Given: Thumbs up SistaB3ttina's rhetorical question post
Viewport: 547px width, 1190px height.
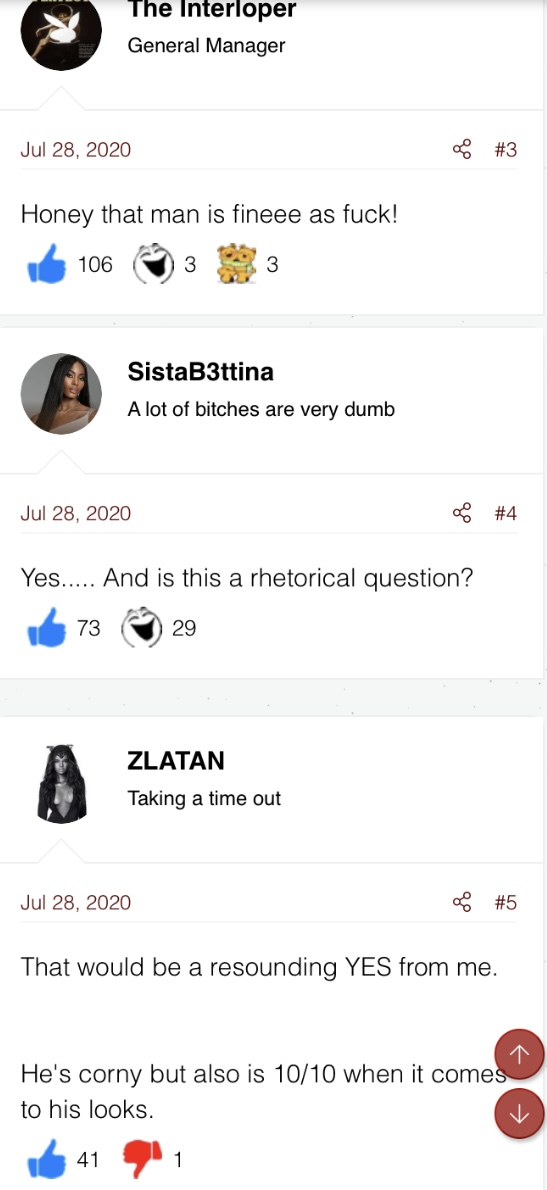Looking at the screenshot, I should click(47, 628).
